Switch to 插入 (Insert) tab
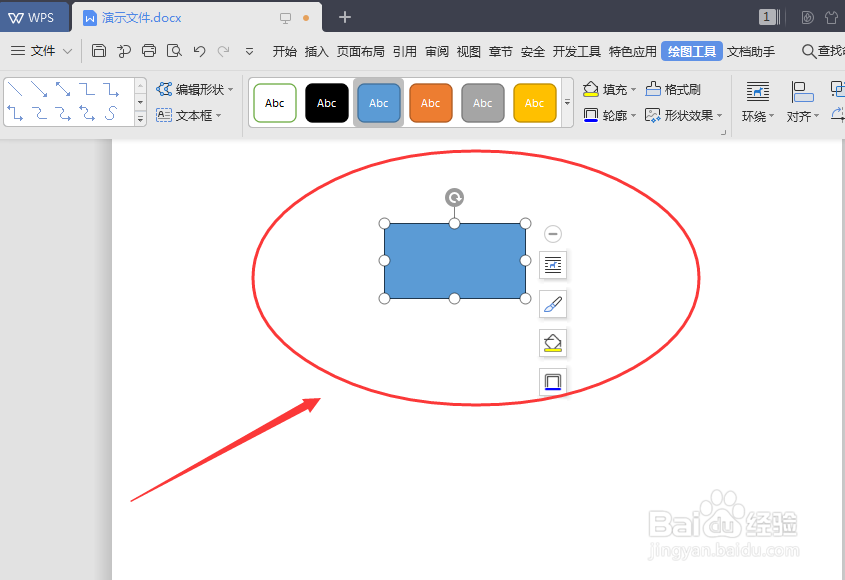This screenshot has height=580, width=845. click(x=316, y=51)
